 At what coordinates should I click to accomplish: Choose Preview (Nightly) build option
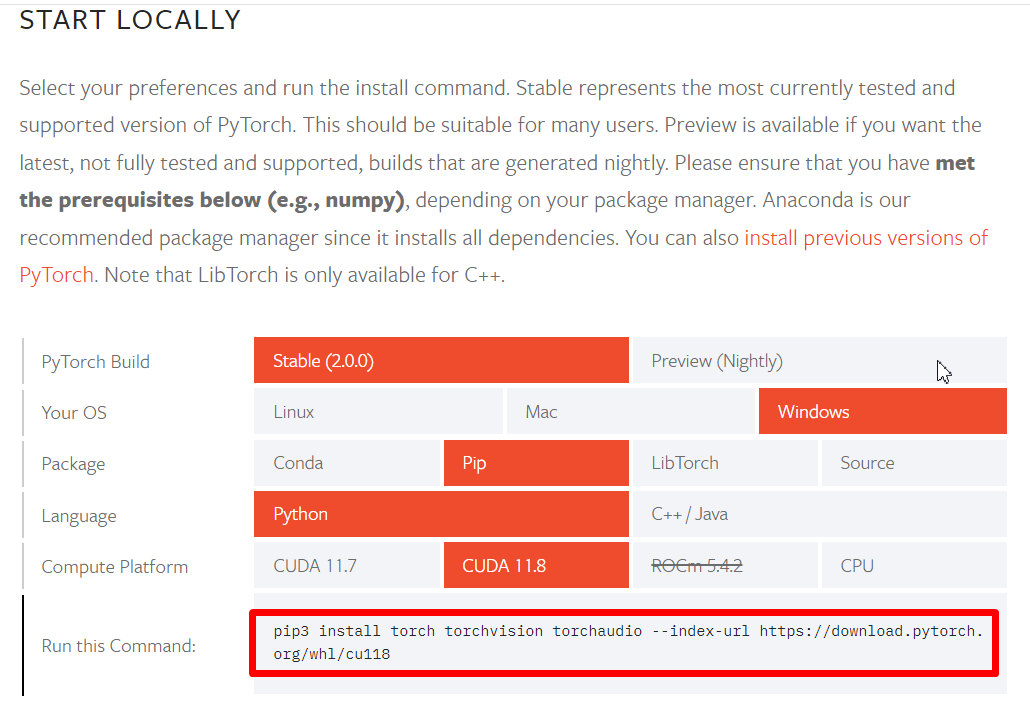click(818, 361)
